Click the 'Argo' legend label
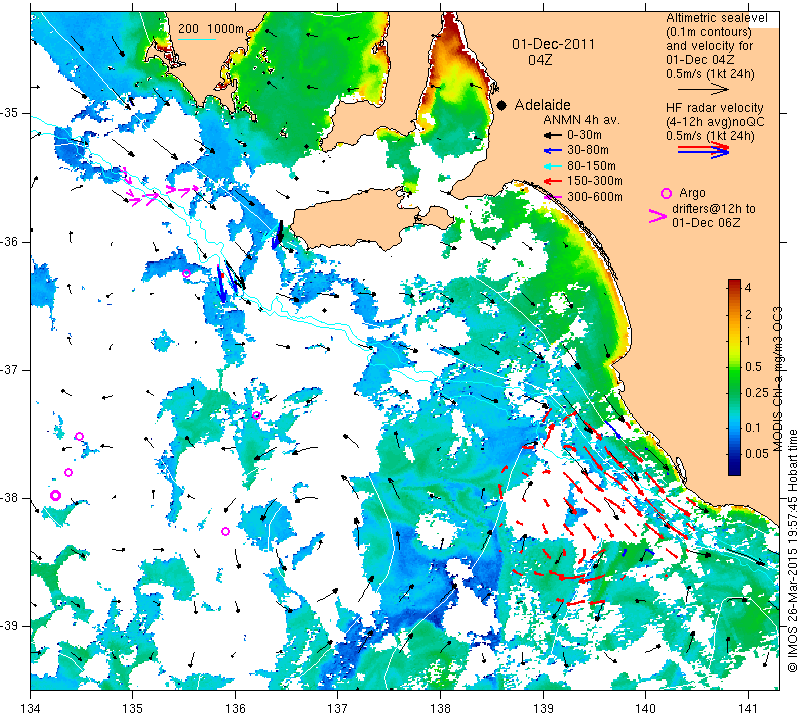Screen dimensions: 800x720 [x=692, y=193]
